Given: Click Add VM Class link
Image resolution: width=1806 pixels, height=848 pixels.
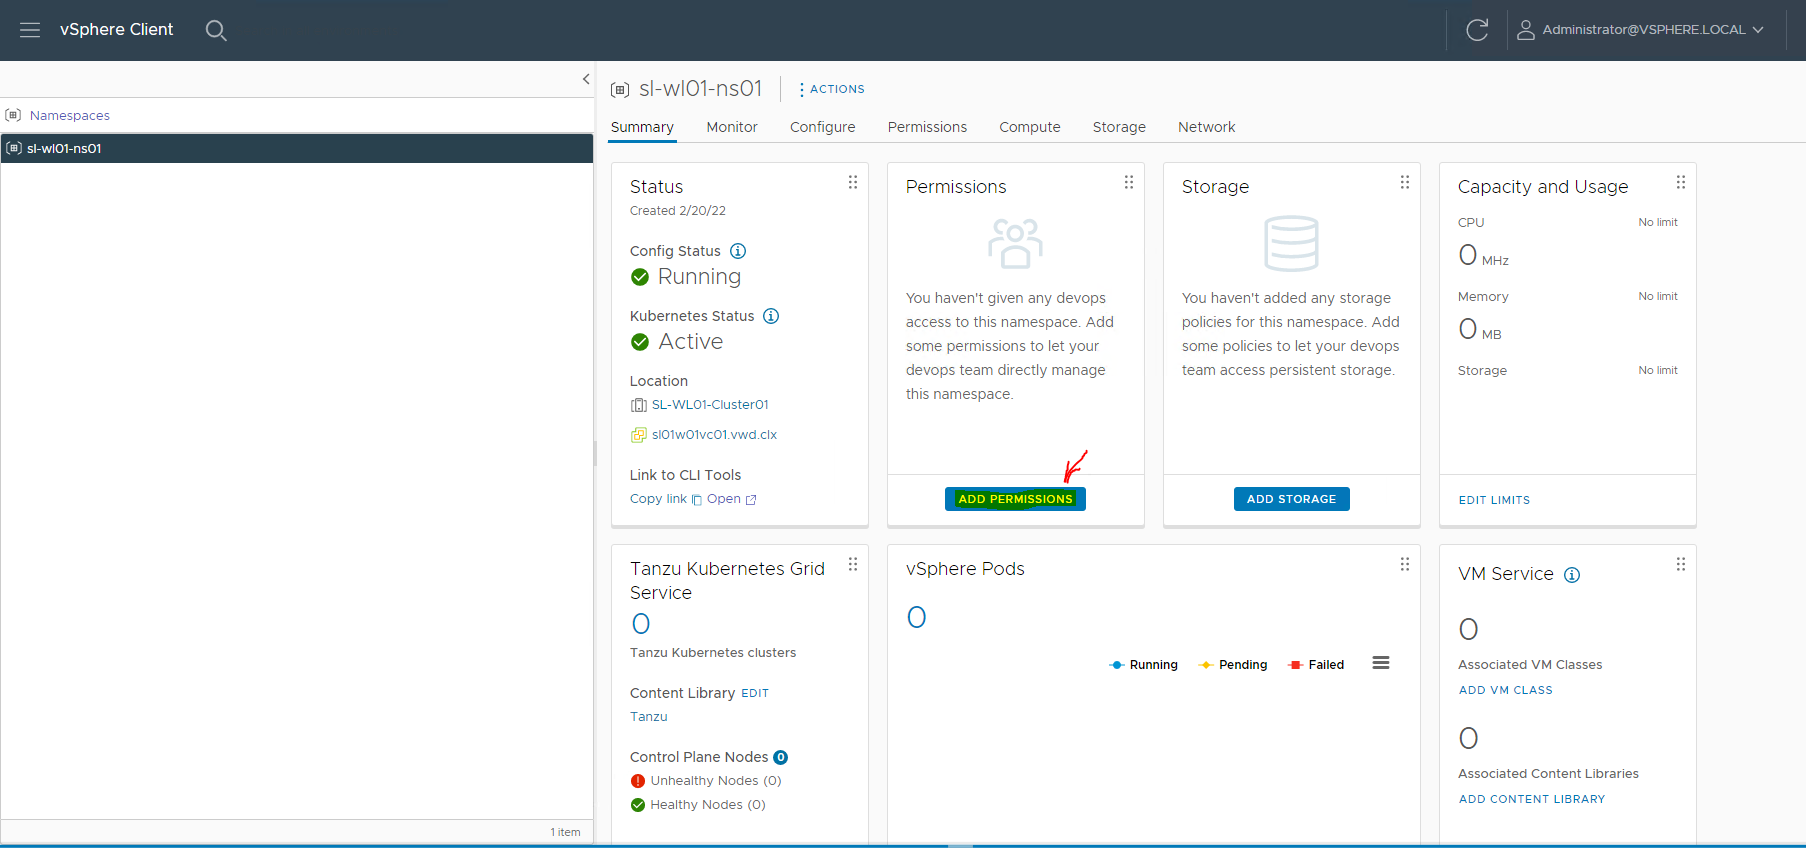Looking at the screenshot, I should pyautogui.click(x=1506, y=690).
